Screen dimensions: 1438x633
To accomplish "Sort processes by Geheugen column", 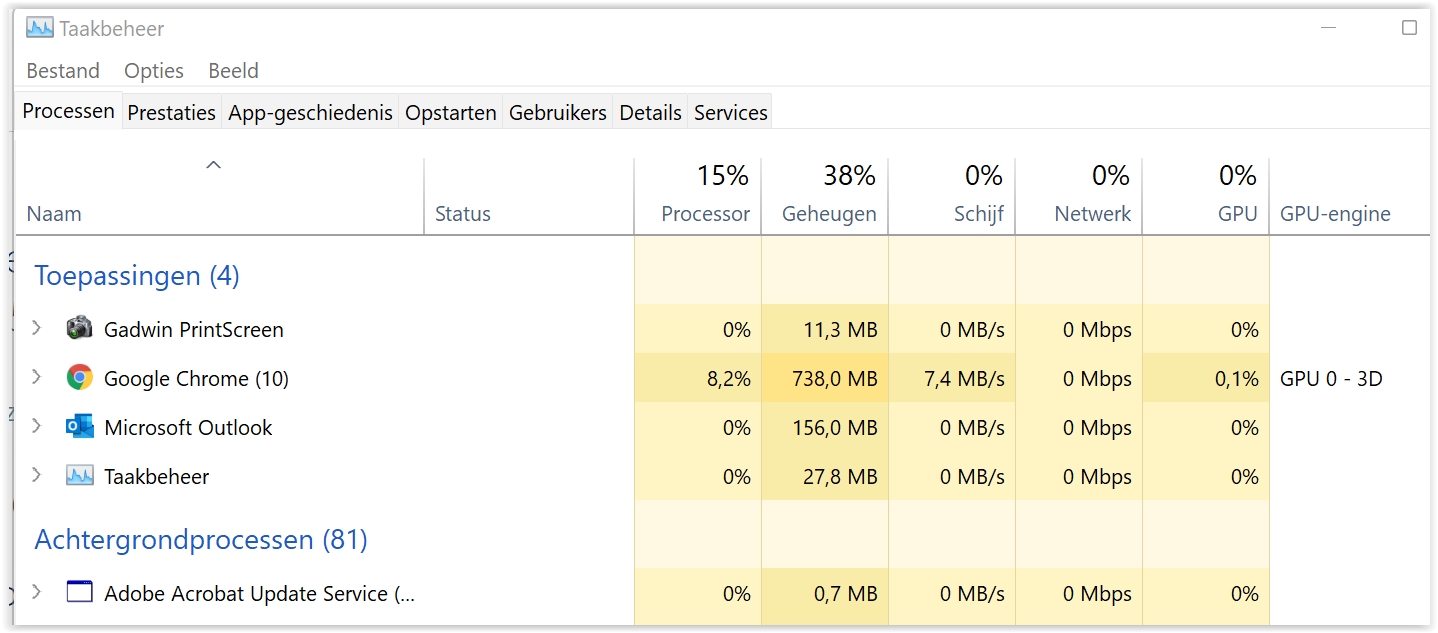I will [828, 214].
